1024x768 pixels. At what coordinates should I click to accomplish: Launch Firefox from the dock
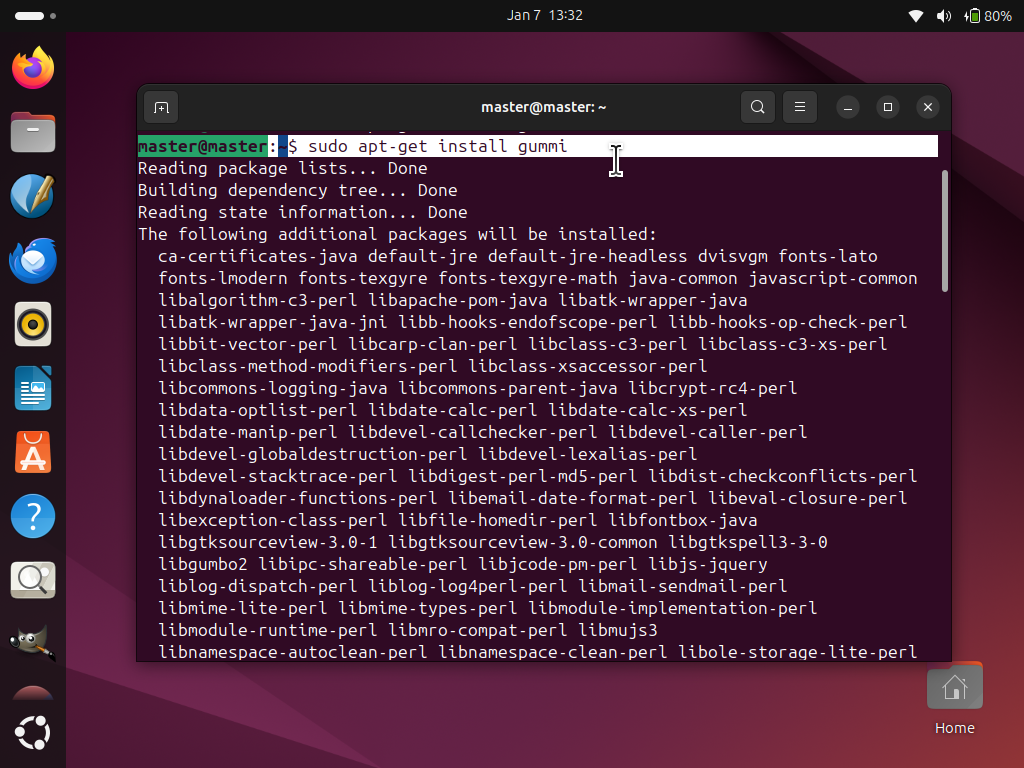point(33,68)
